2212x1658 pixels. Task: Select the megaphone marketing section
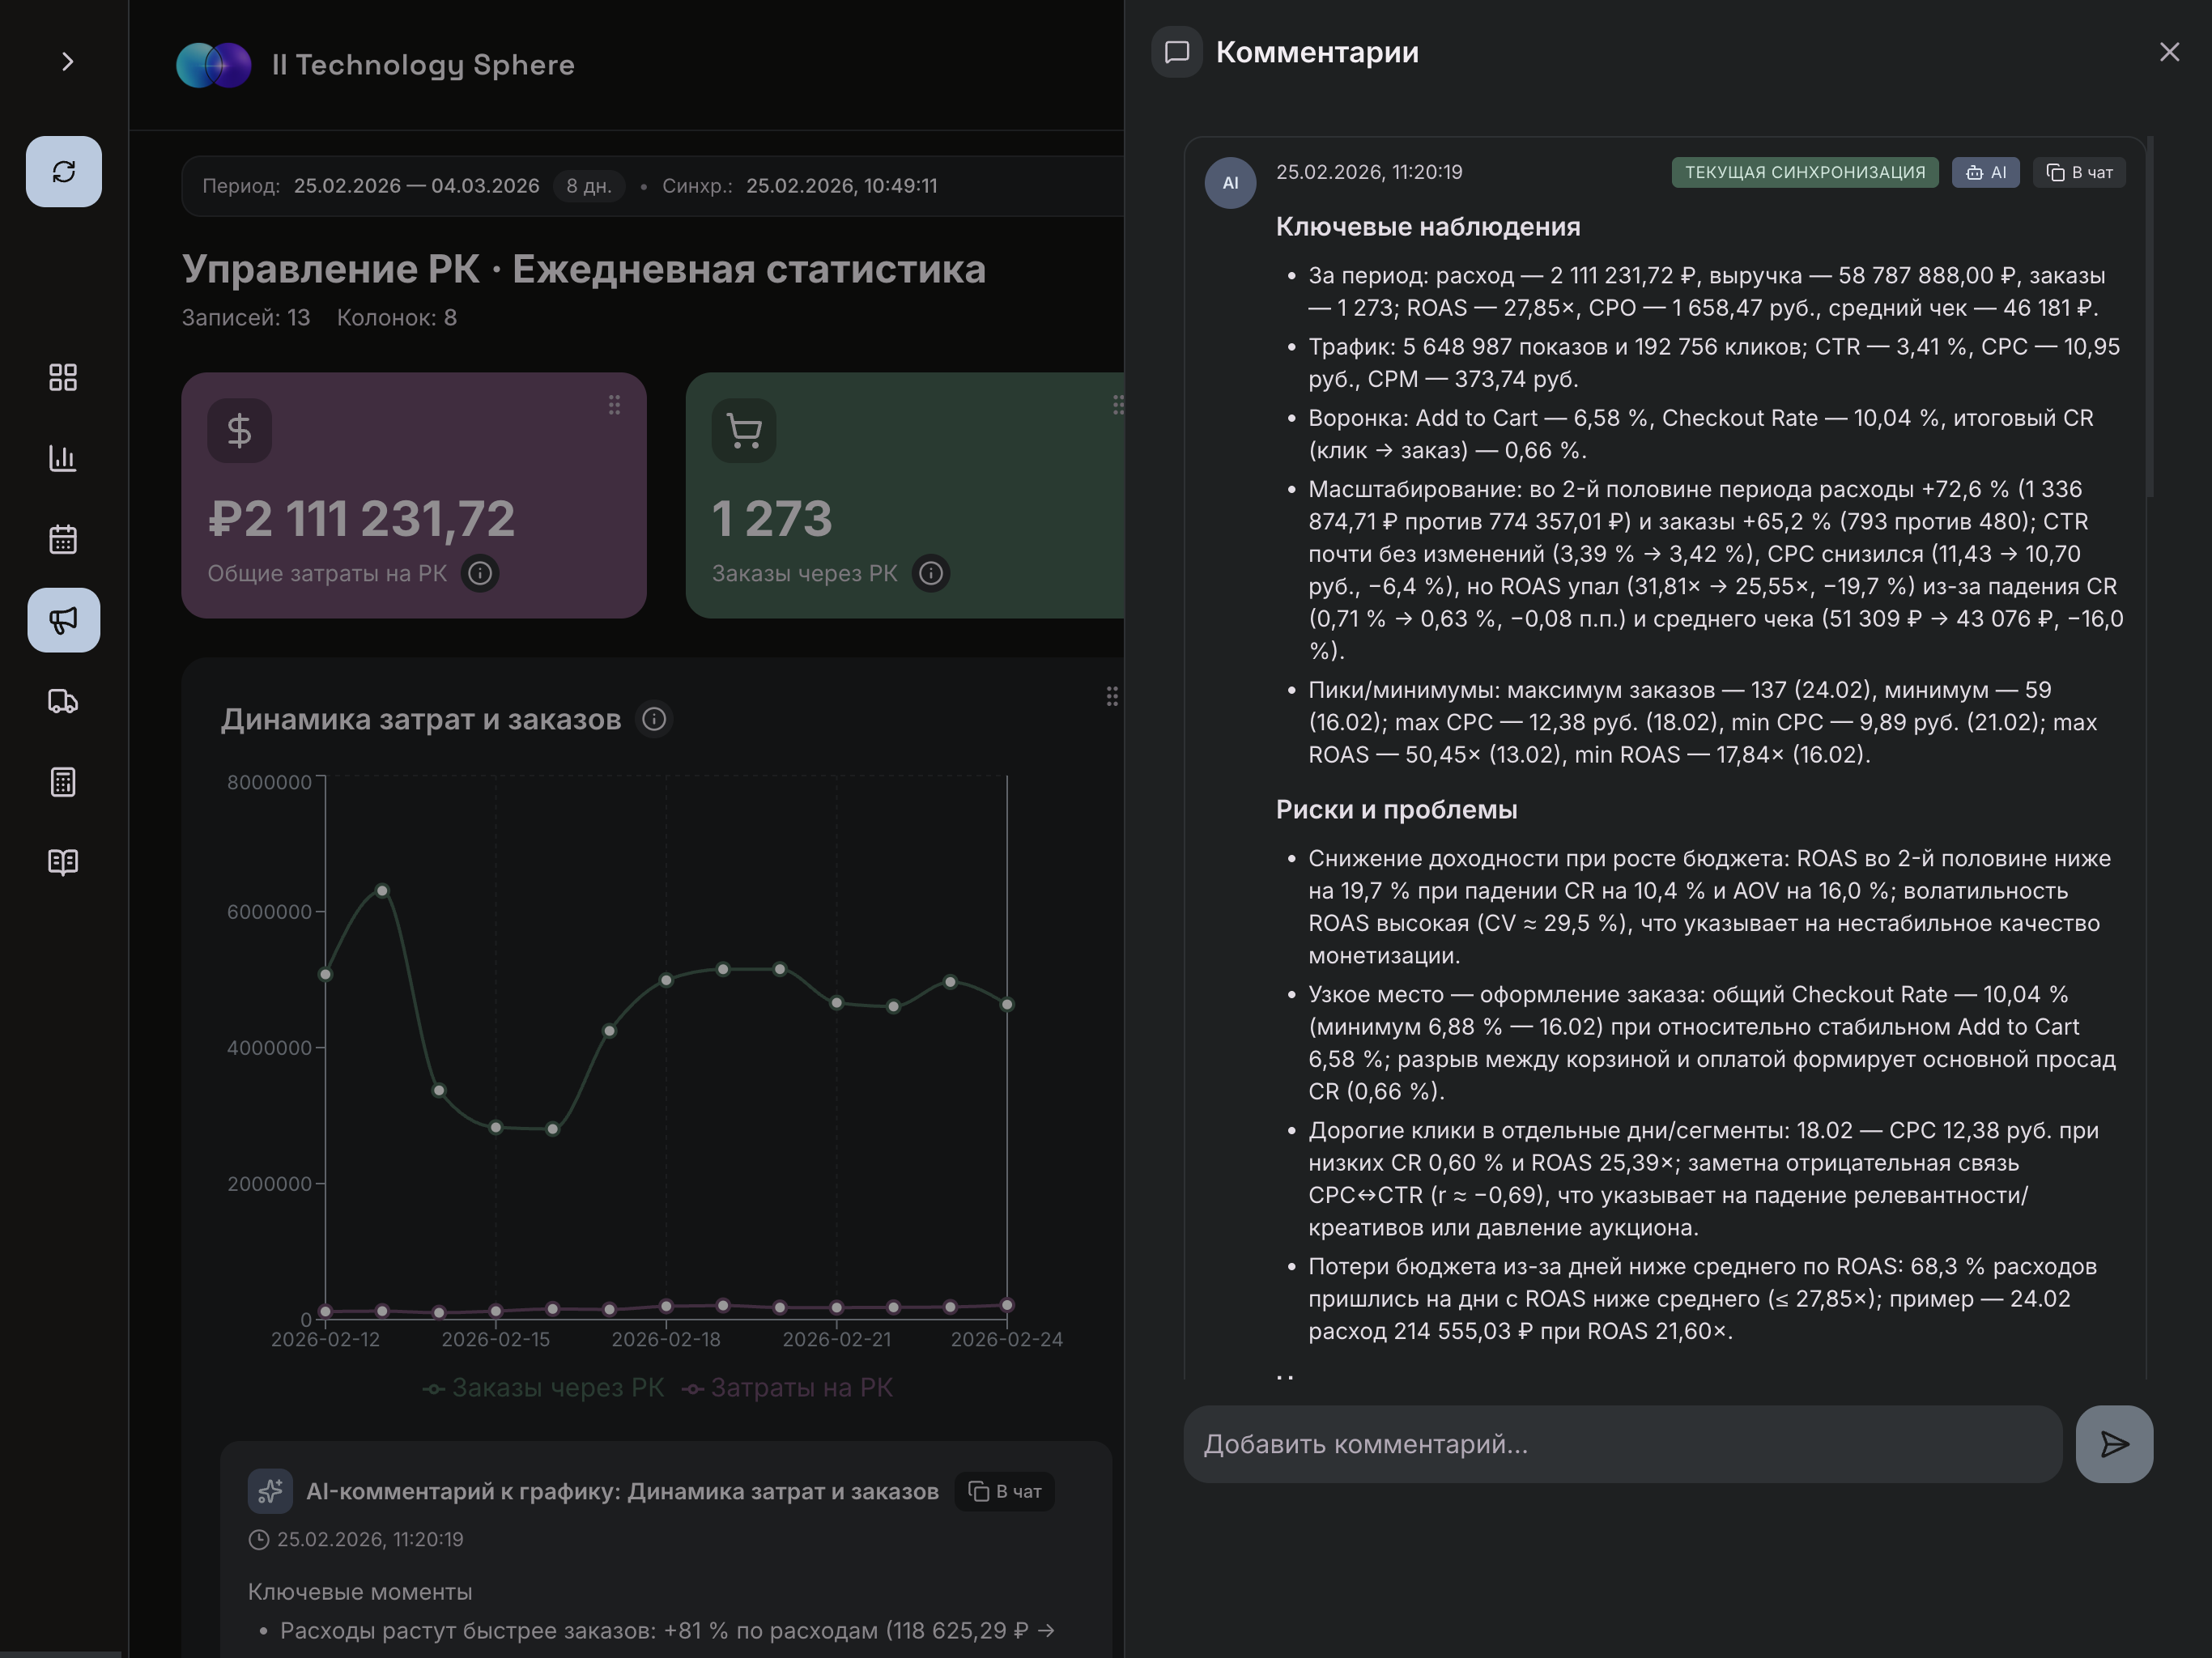pos(63,620)
